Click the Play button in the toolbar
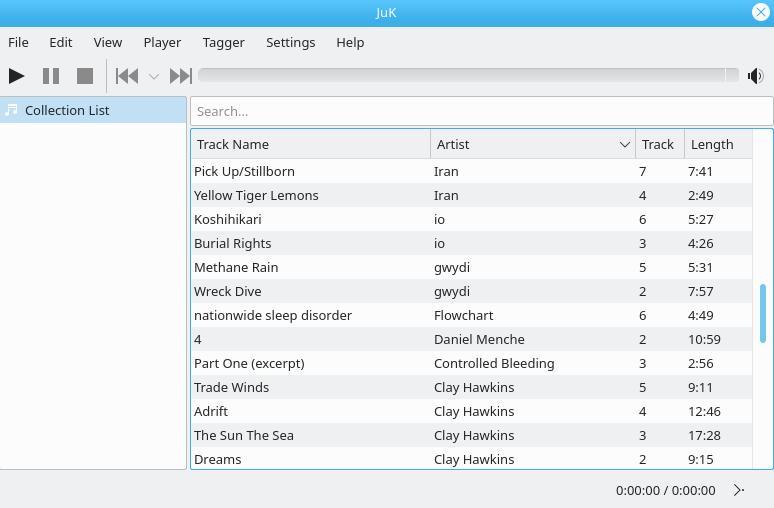The width and height of the screenshot is (774, 508). [16, 76]
